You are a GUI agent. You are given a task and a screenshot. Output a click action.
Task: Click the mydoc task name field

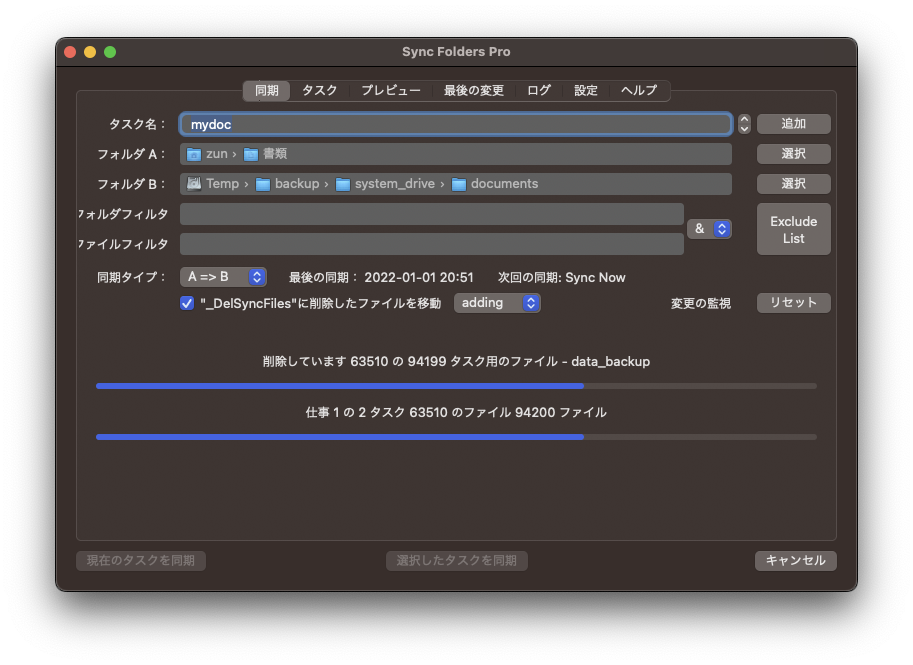click(455, 124)
